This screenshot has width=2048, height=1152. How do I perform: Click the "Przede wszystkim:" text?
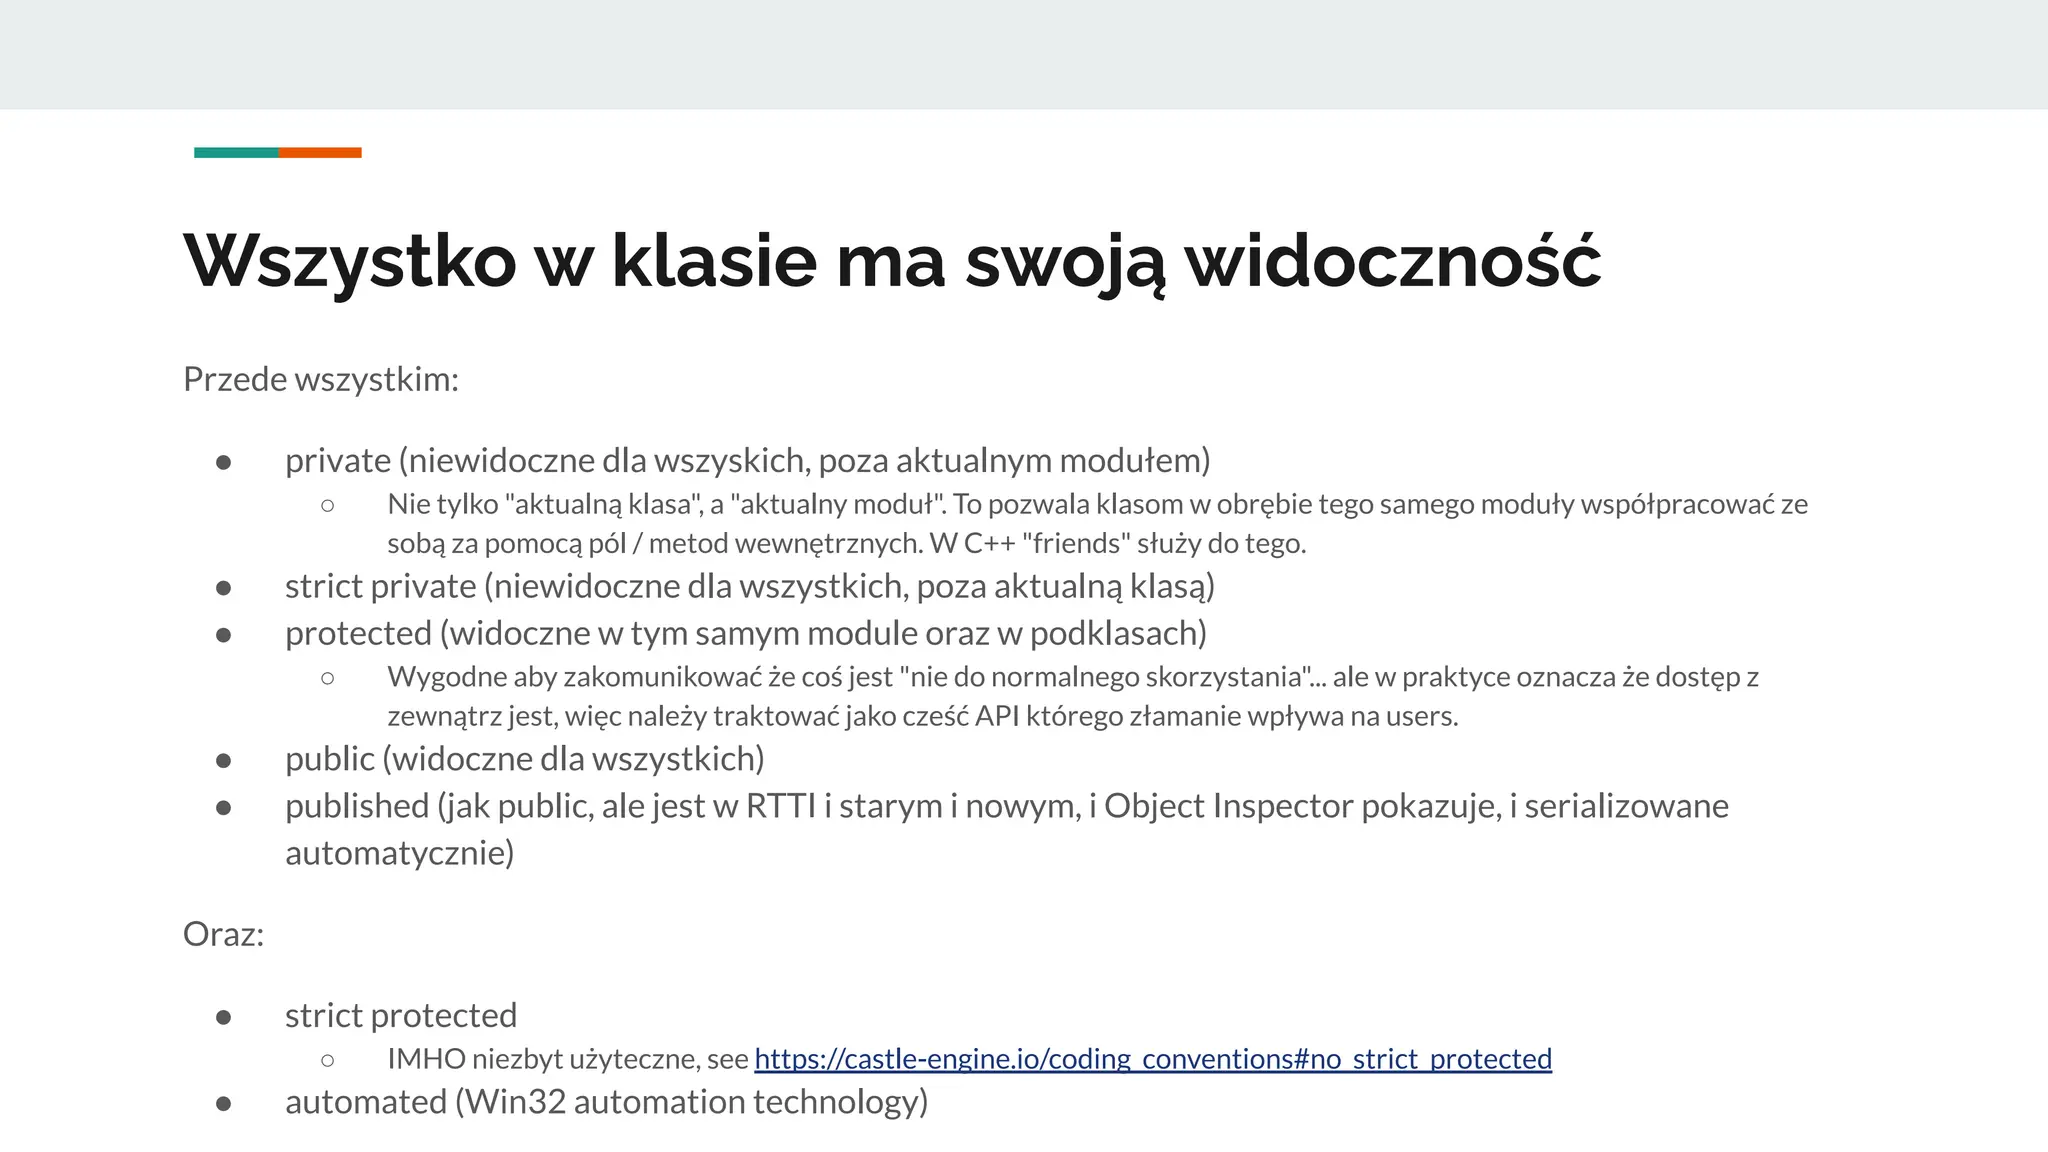click(x=321, y=379)
